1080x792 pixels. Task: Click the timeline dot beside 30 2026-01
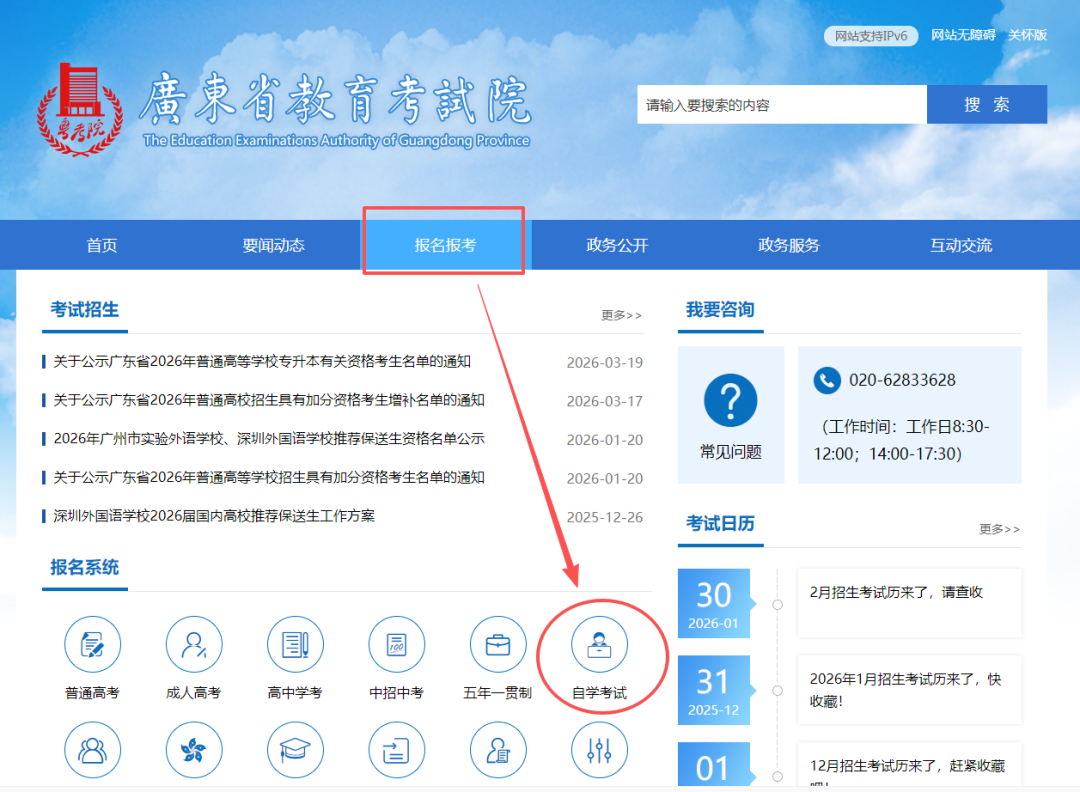point(778,605)
